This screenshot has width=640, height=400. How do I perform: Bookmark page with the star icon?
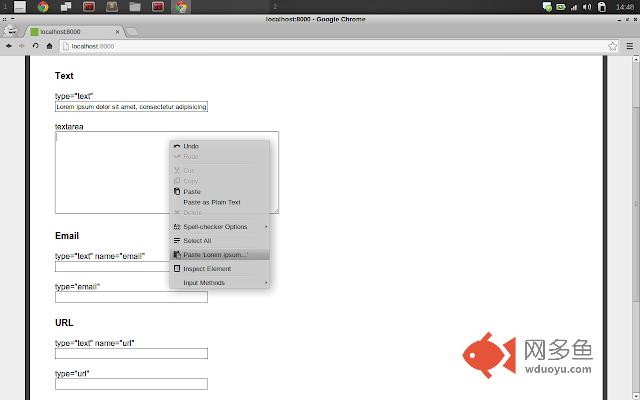pyautogui.click(x=612, y=45)
